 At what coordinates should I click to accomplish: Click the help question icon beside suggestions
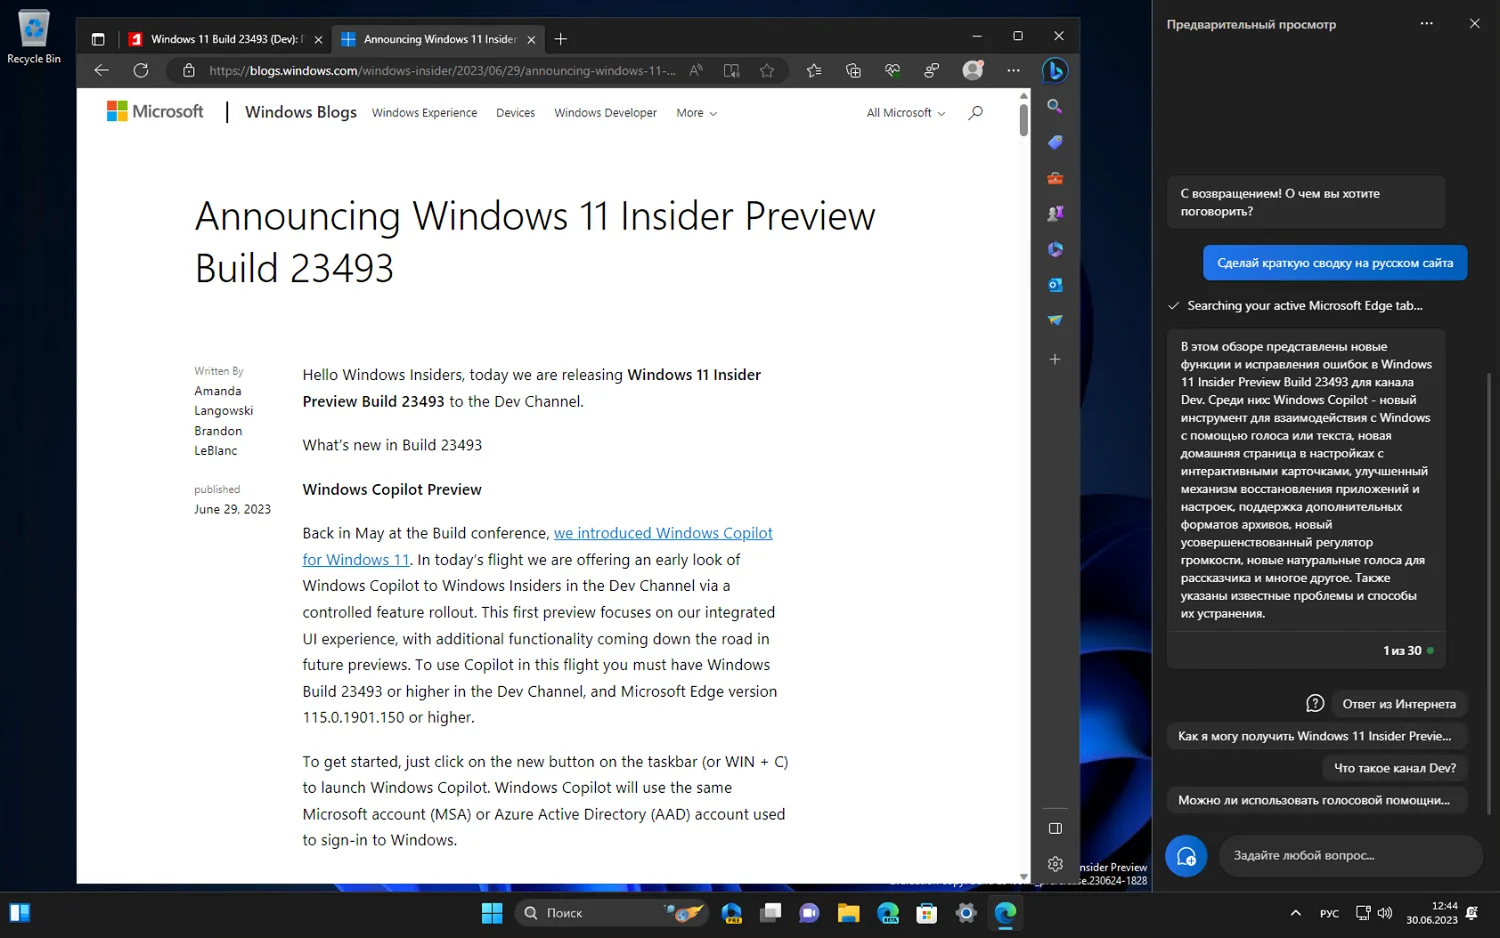pyautogui.click(x=1315, y=704)
